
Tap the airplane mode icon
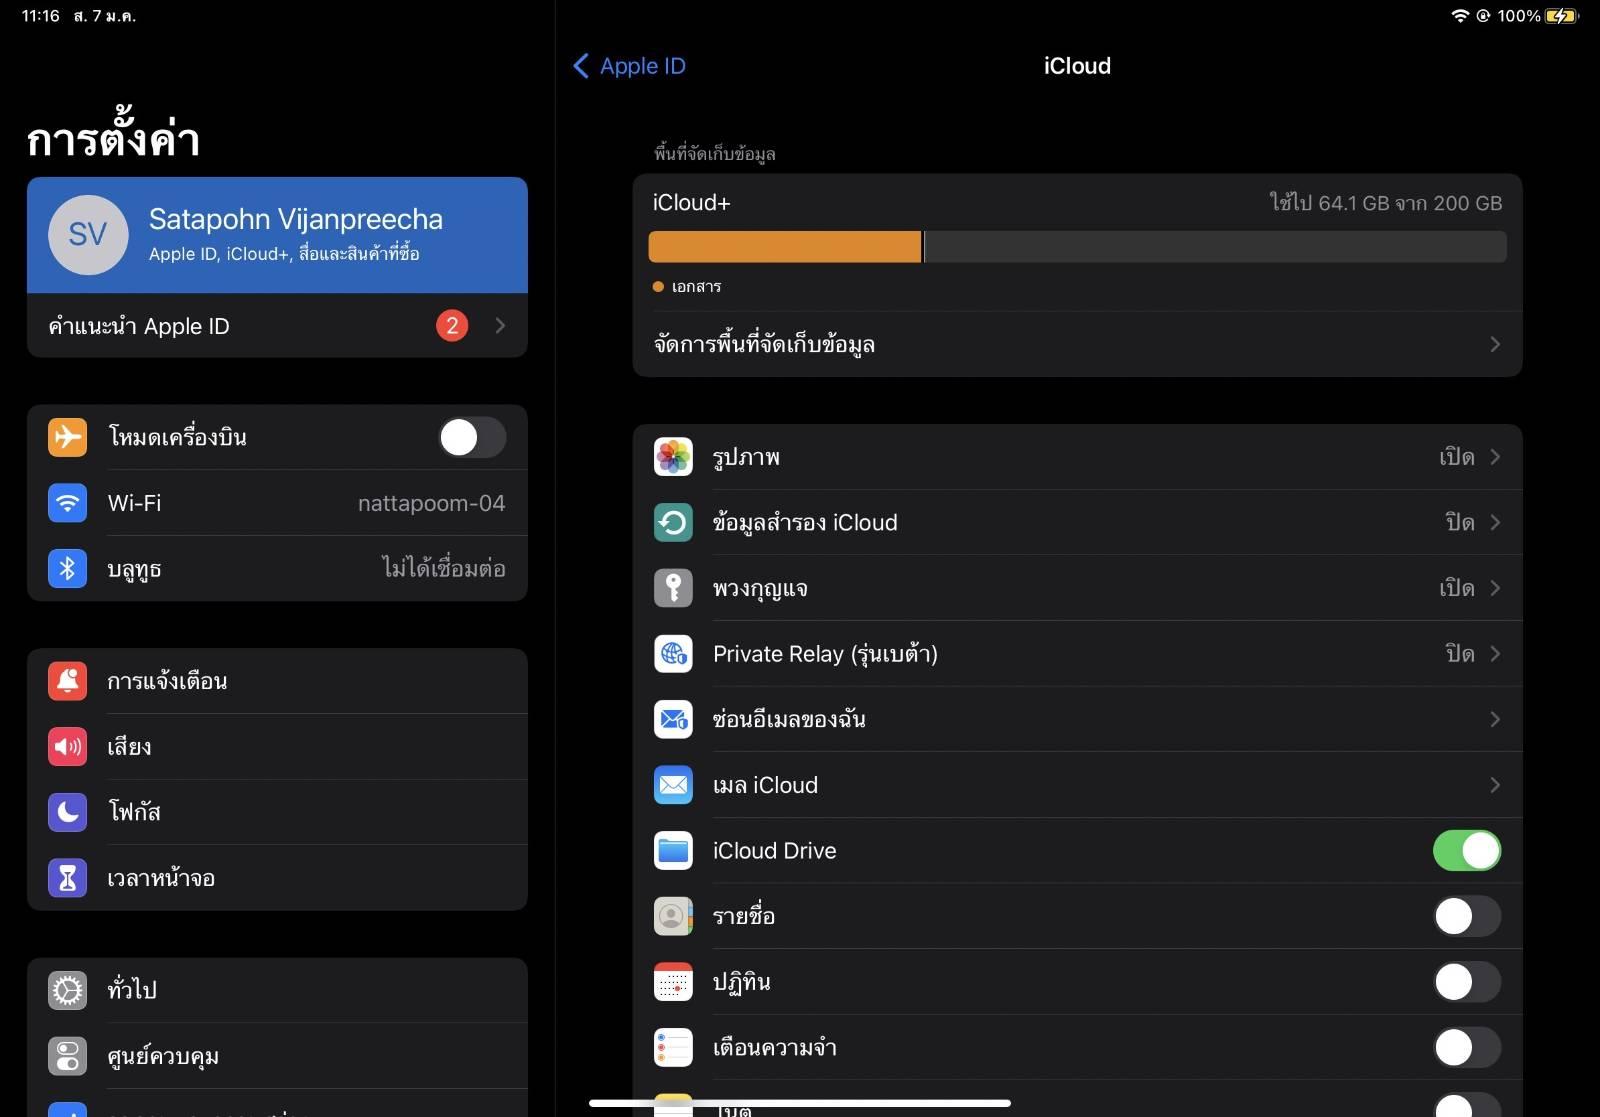click(67, 437)
